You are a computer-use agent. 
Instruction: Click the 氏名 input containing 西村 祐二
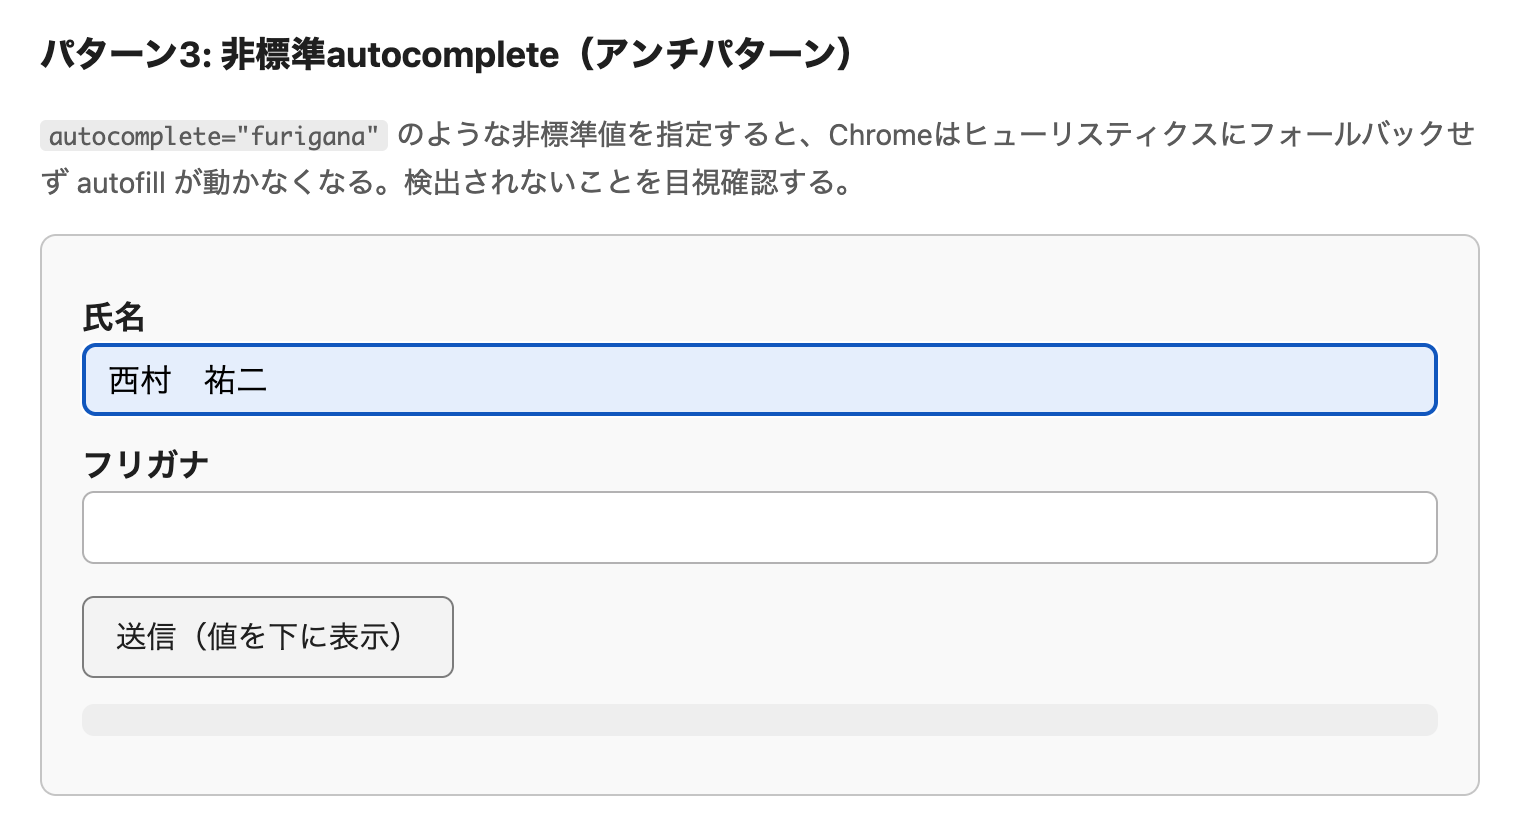click(760, 380)
